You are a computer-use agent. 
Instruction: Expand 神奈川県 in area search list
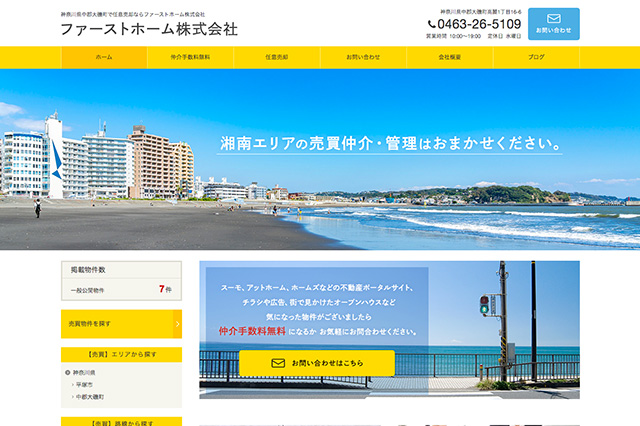(x=85, y=372)
